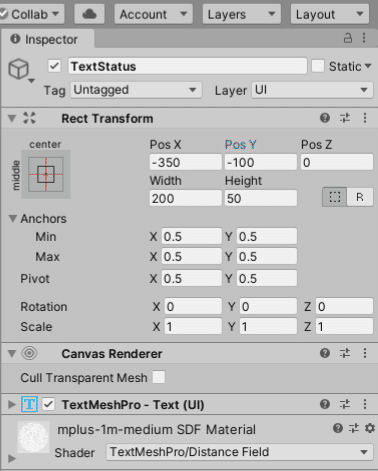378x471 pixels.
Task: Enable the Cull Transparent Mesh checkbox
Action: (159, 377)
